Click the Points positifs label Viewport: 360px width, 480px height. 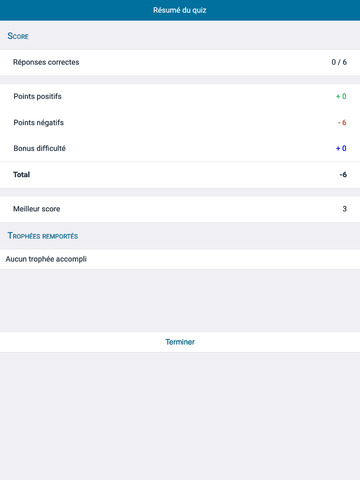tap(37, 96)
